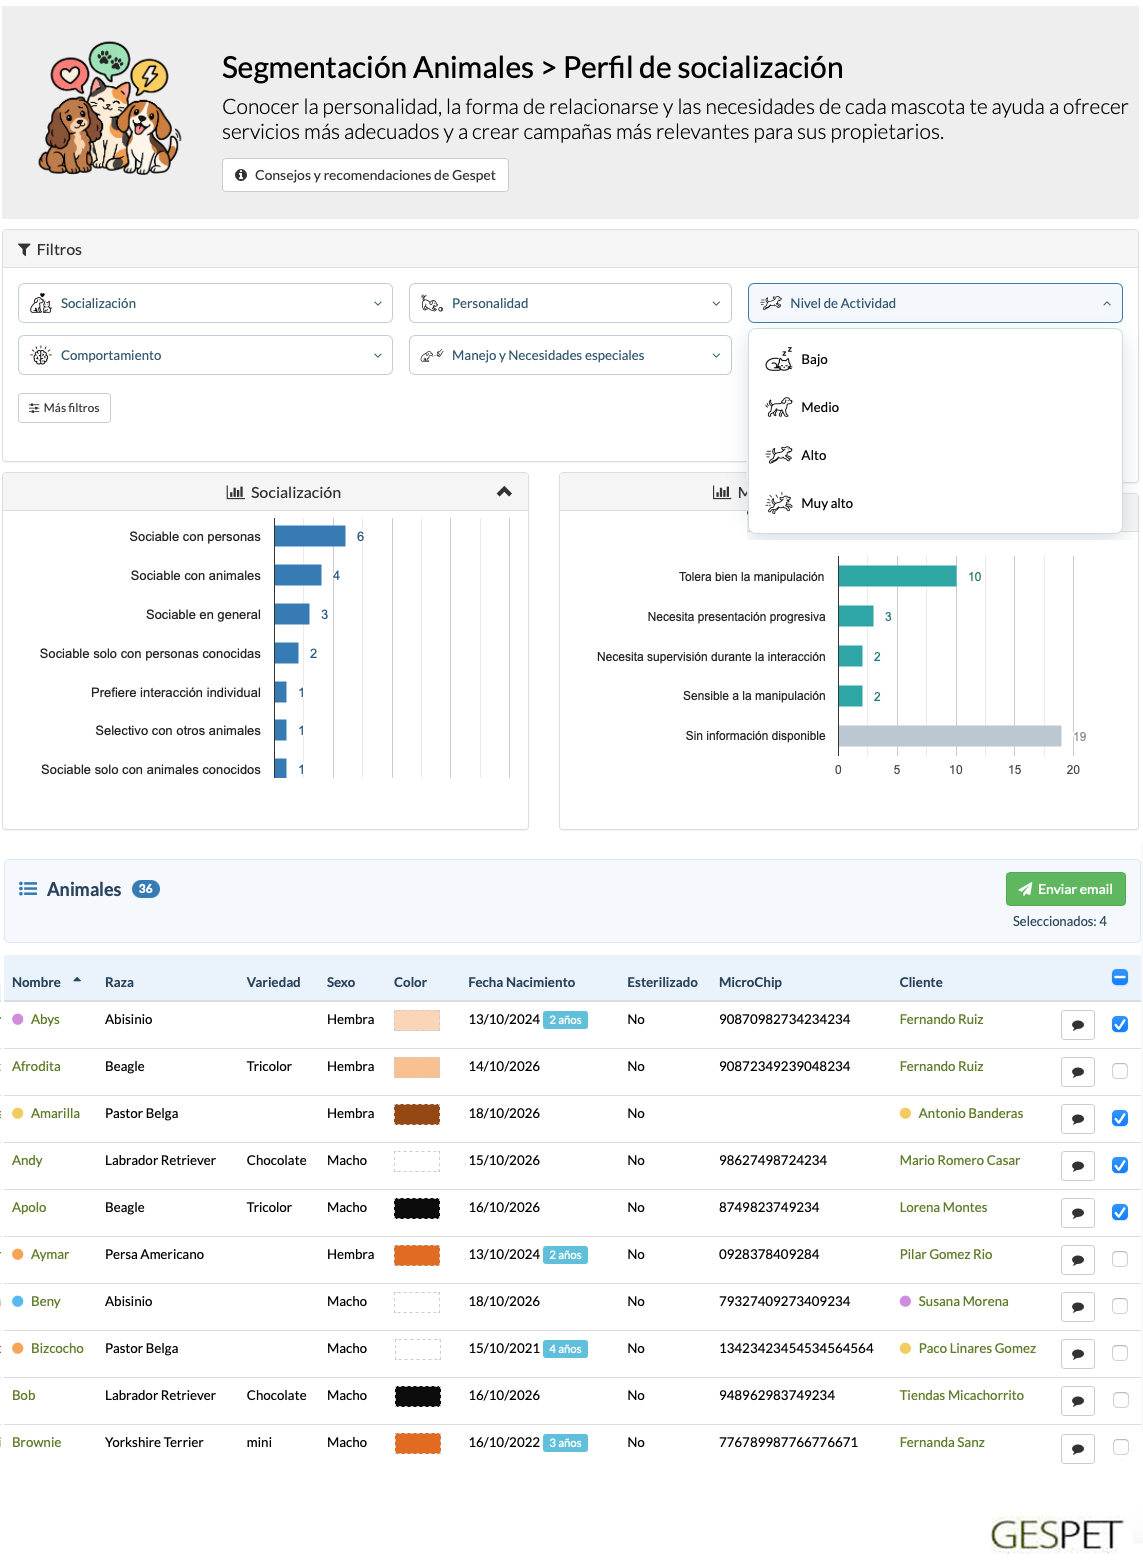The height and width of the screenshot is (1562, 1143).
Task: Click the brown color swatch for Amarilla
Action: [x=417, y=1114]
